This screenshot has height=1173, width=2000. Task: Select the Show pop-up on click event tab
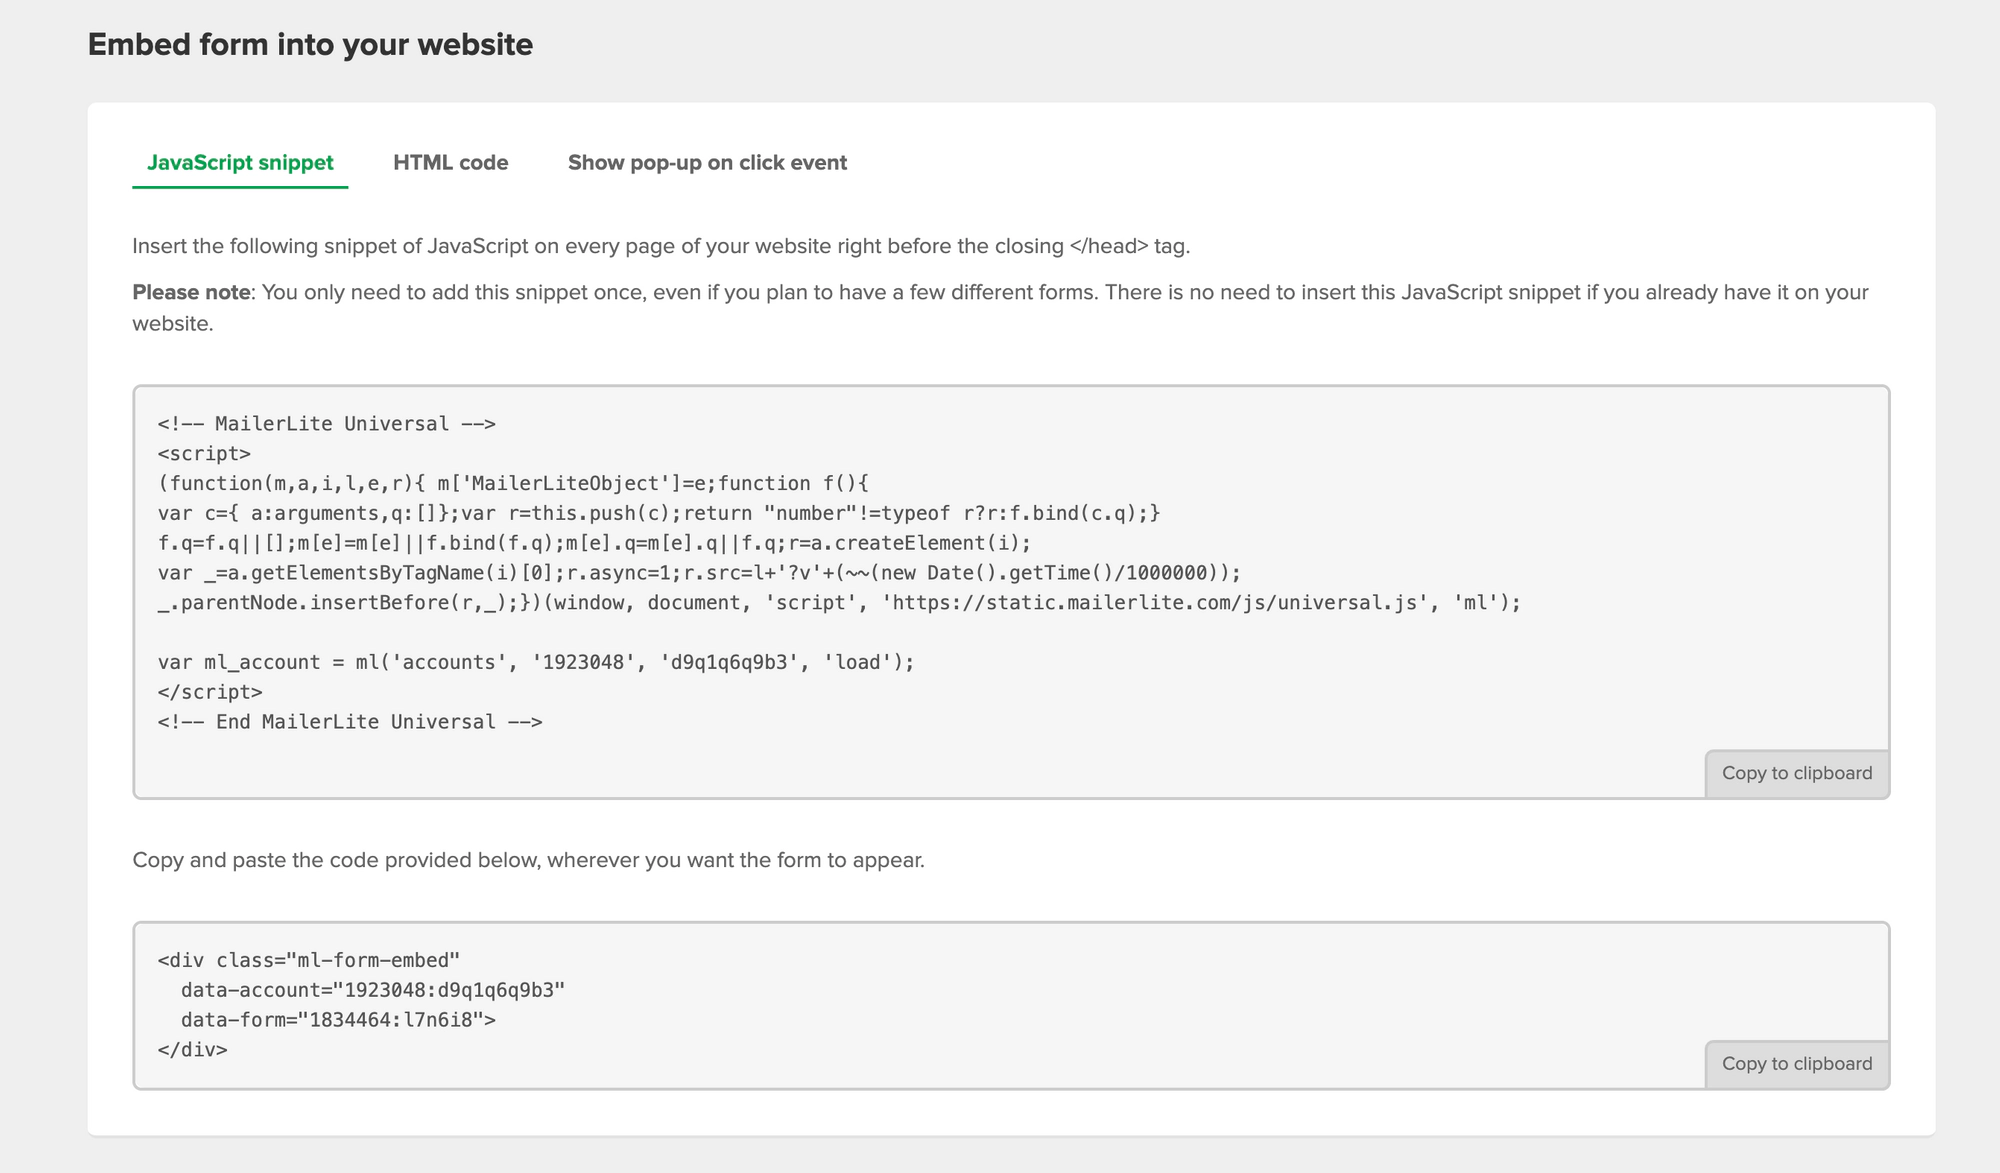(x=707, y=163)
